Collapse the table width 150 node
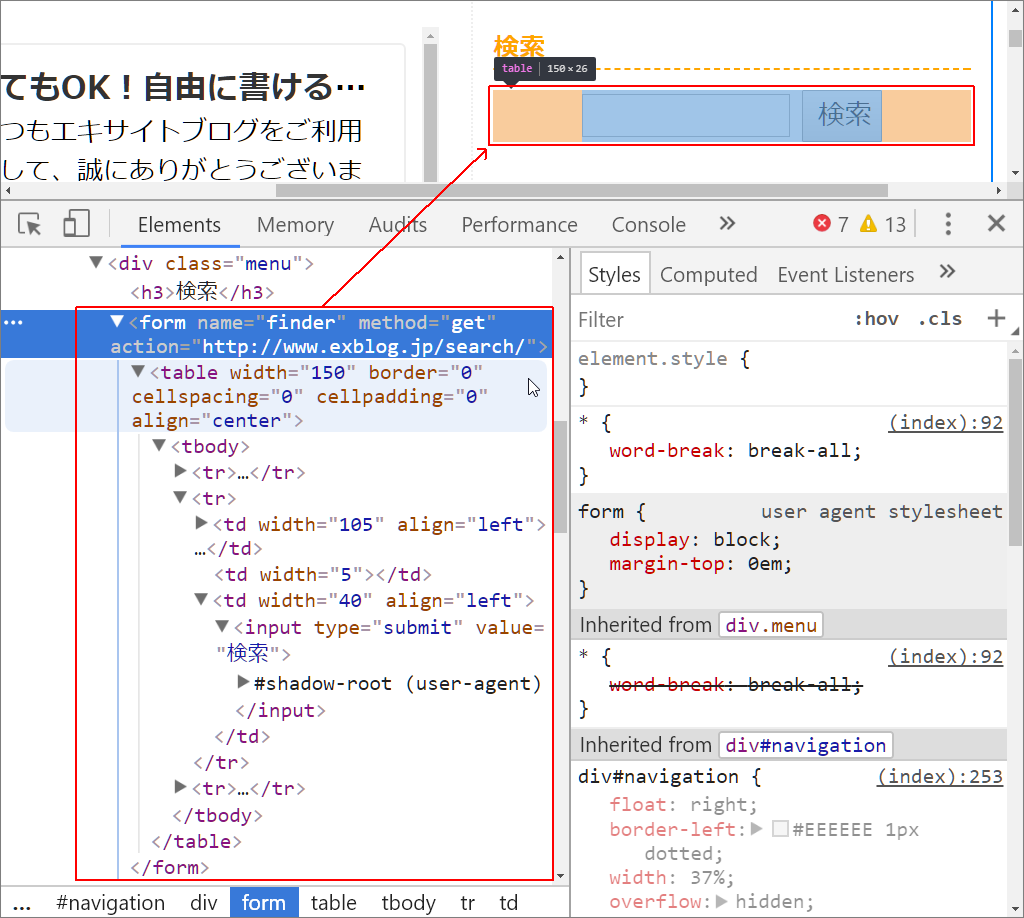Image resolution: width=1024 pixels, height=918 pixels. point(138,372)
